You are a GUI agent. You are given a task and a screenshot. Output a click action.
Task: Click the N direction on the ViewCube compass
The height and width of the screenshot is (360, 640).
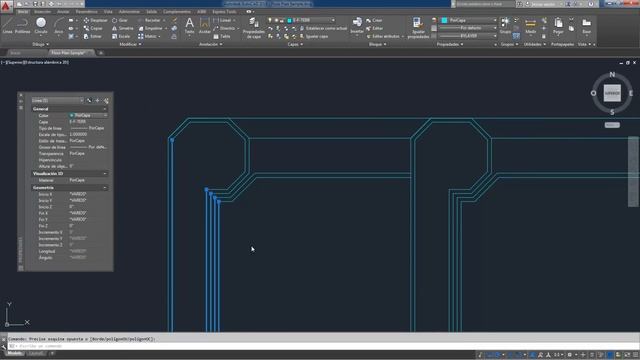tap(612, 74)
